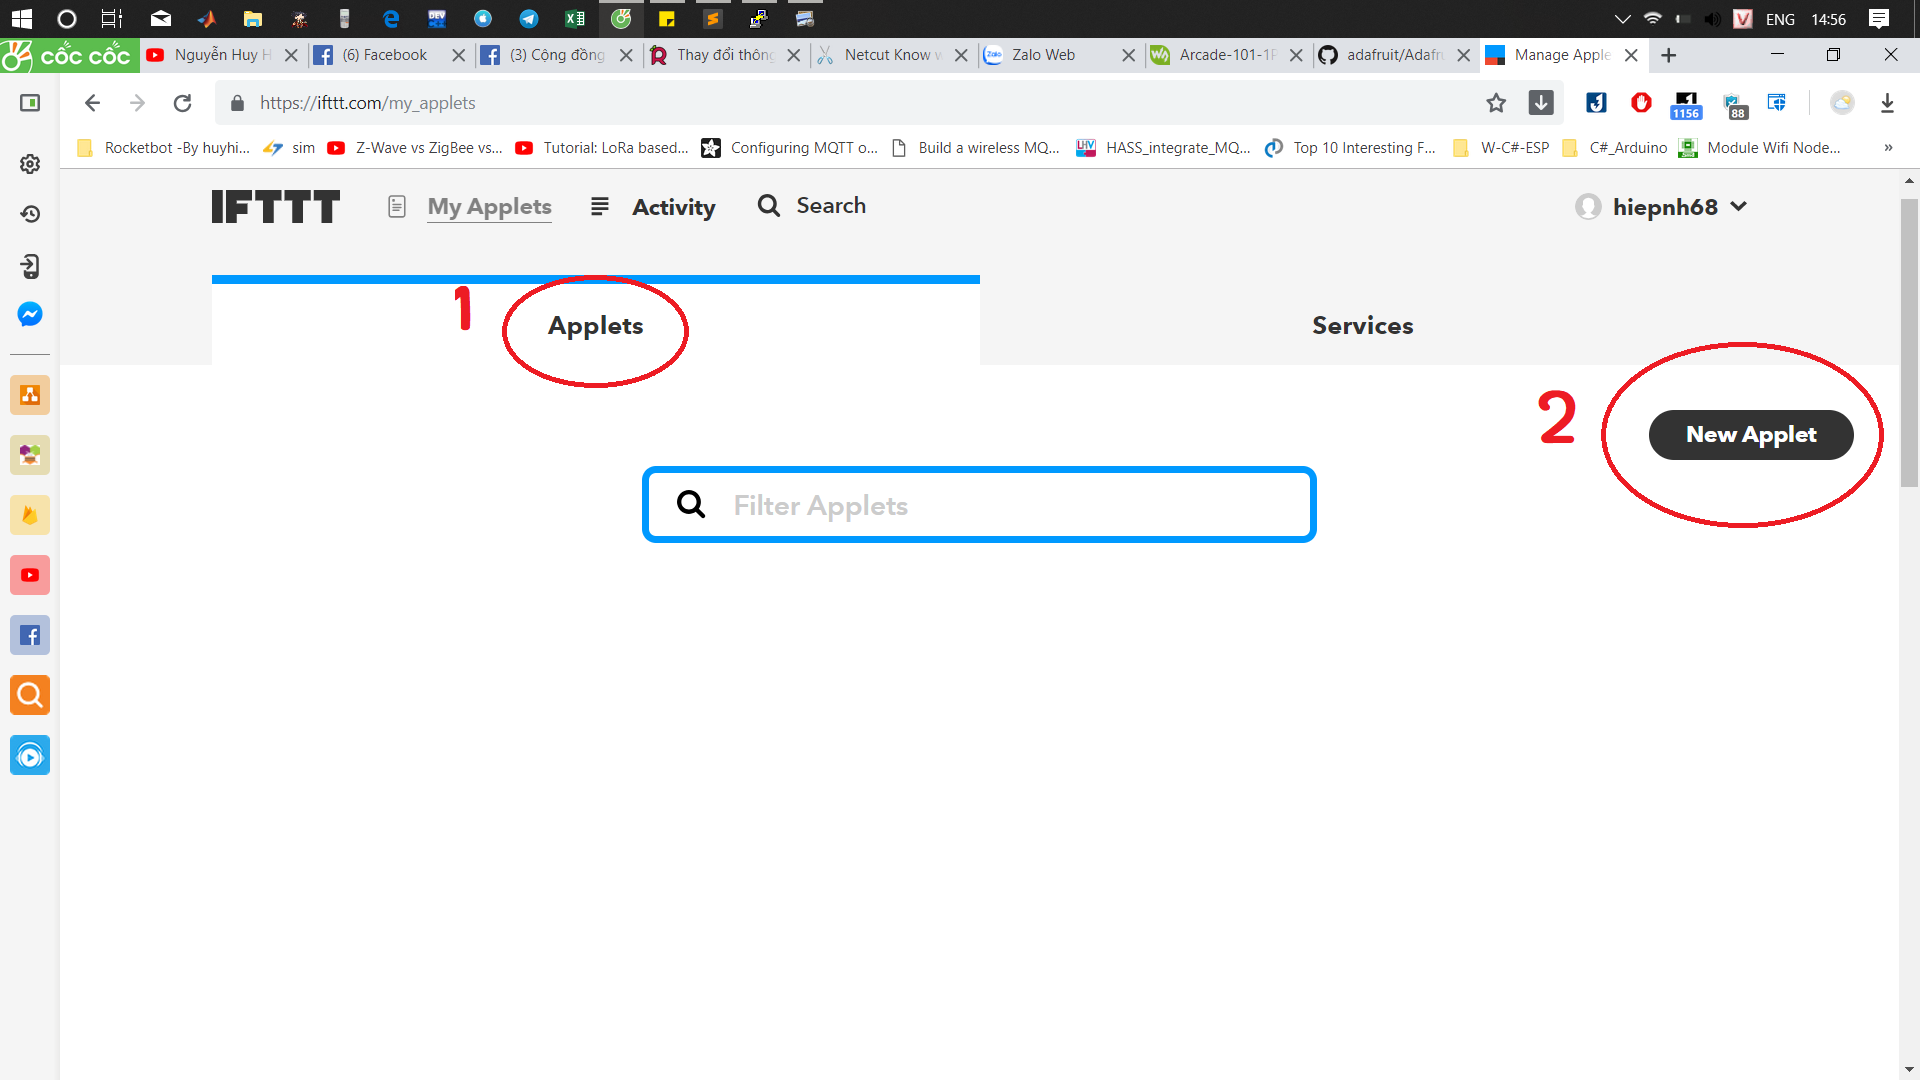Viewport: 1920px width, 1080px height.
Task: Bookmark this page with the star icon
Action: tap(1496, 103)
